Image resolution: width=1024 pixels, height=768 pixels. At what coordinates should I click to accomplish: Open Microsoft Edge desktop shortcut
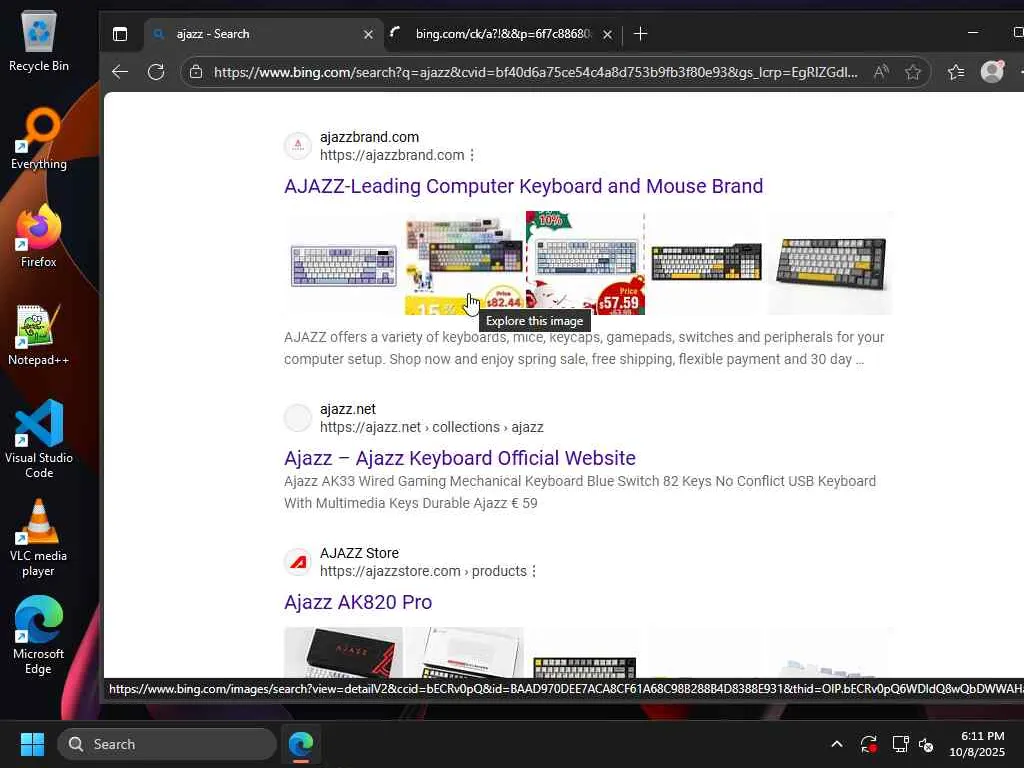tap(39, 635)
